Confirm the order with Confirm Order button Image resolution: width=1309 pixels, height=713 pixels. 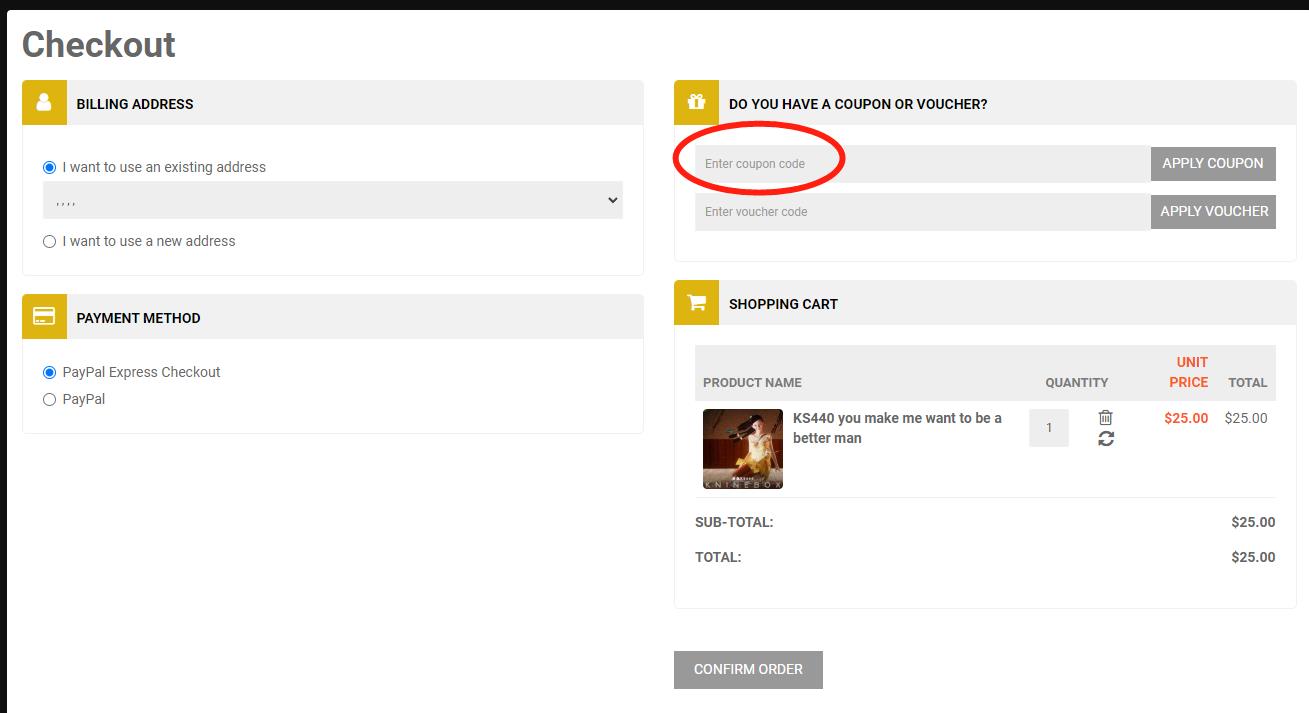click(x=748, y=669)
